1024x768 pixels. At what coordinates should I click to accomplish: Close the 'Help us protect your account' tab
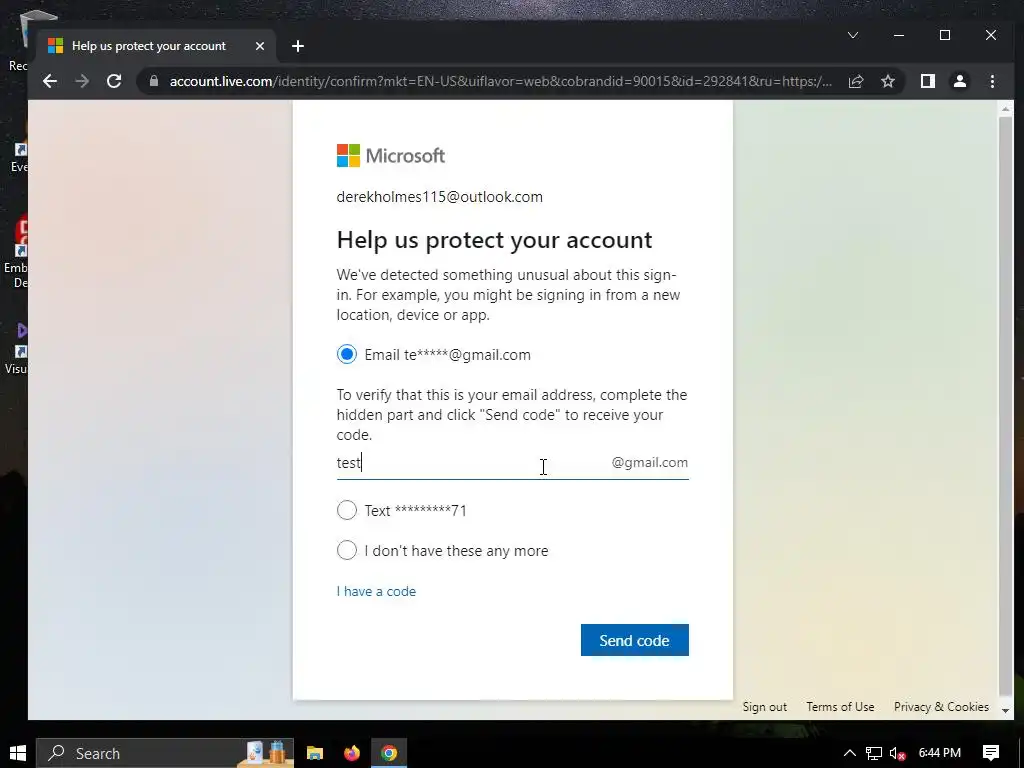pos(260,46)
